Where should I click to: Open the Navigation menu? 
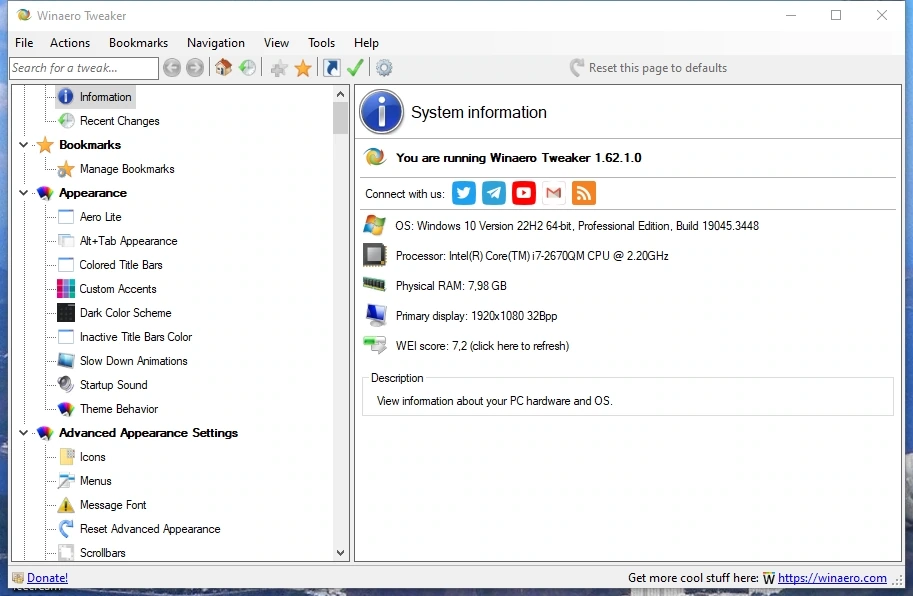click(x=215, y=42)
